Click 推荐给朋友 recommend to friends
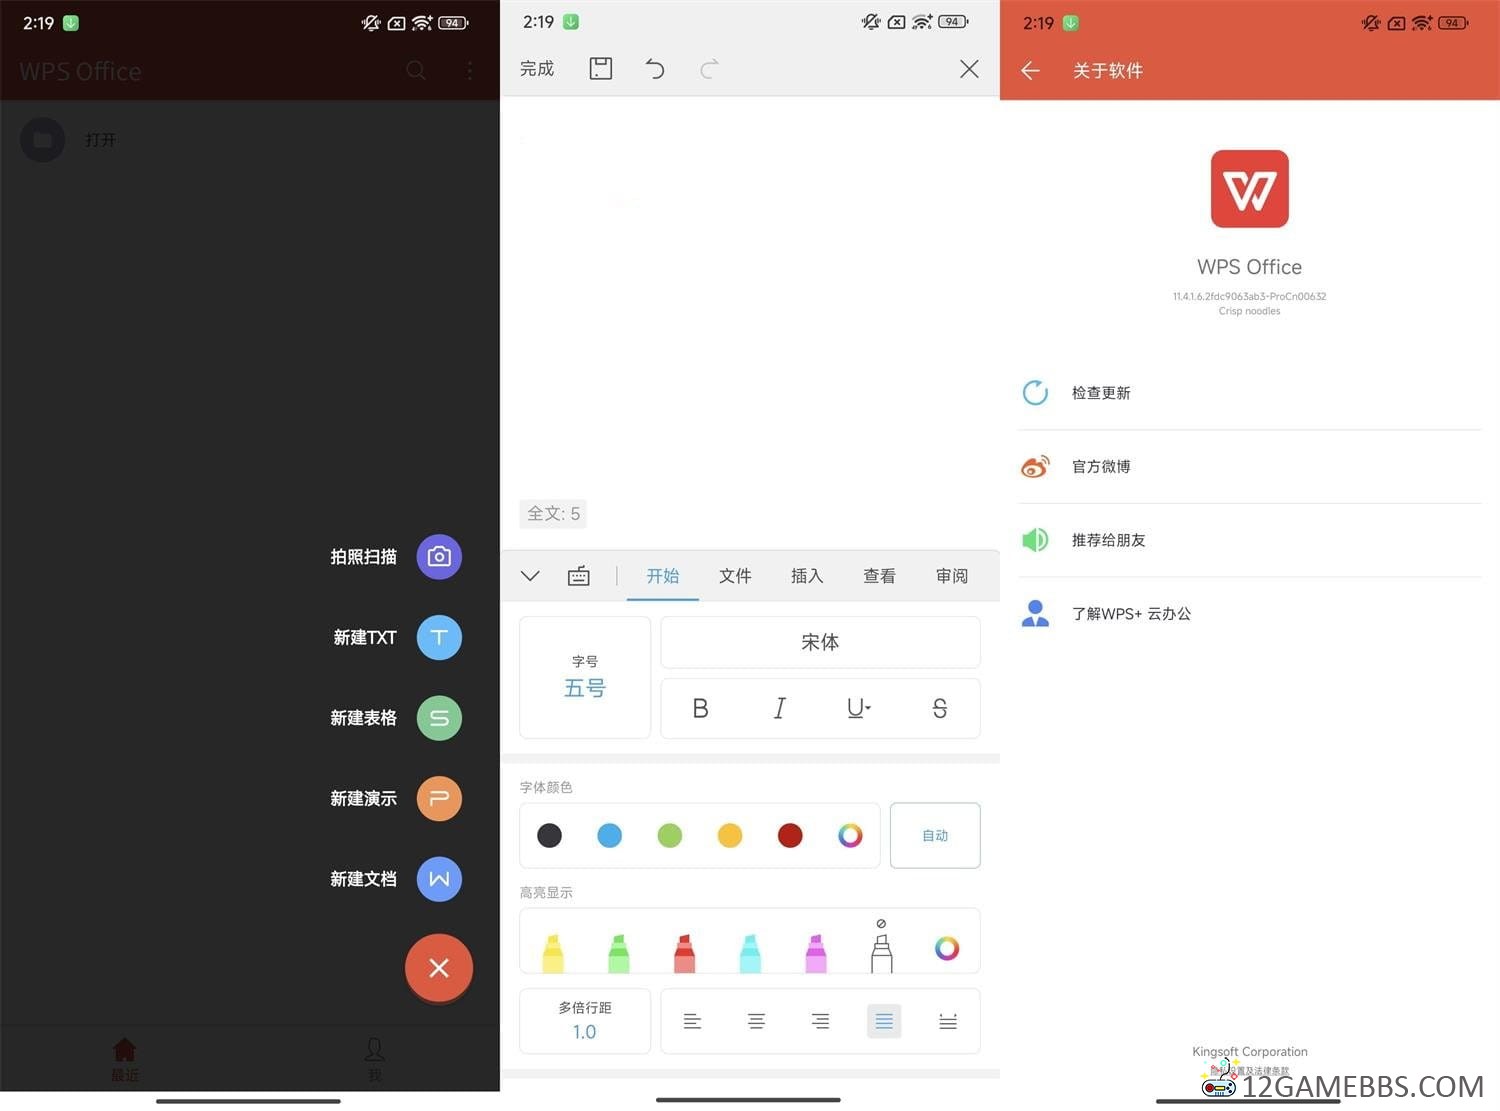1500x1111 pixels. tap(1250, 540)
